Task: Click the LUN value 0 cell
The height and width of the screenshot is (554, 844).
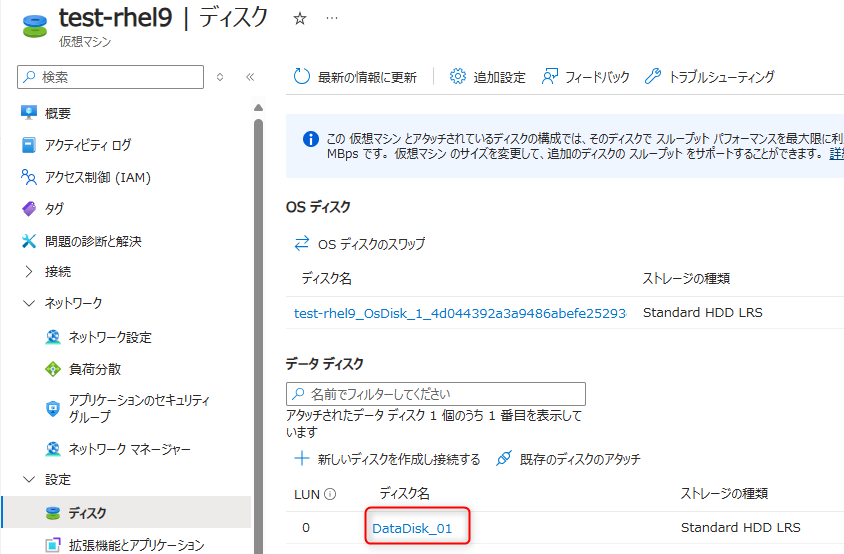Action: click(x=306, y=528)
